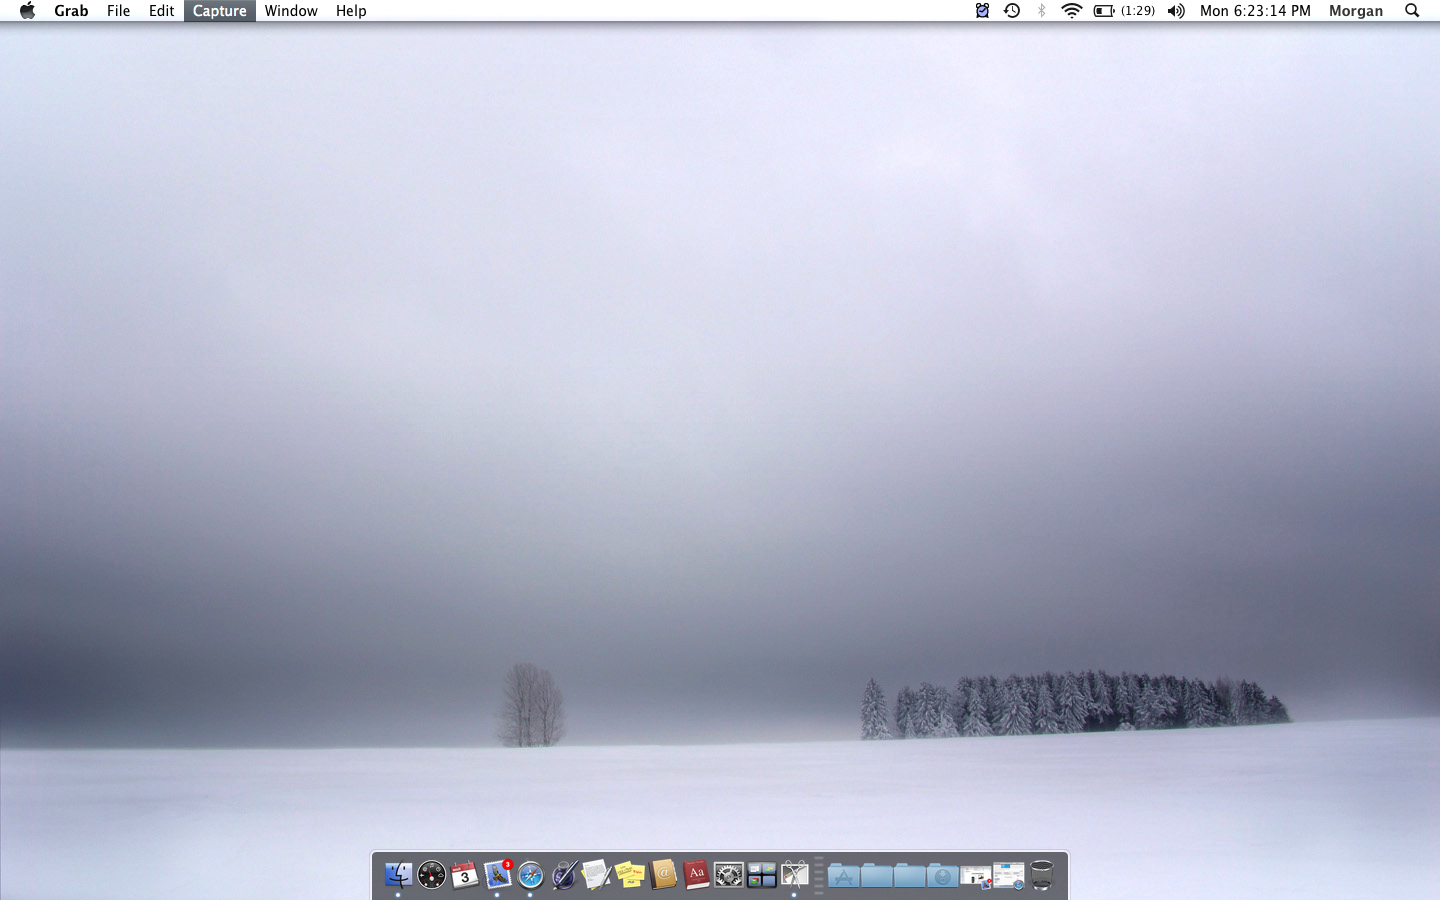Viewport: 1440px width, 900px height.
Task: Open the Wi-Fi status menu
Action: pyautogui.click(x=1071, y=11)
